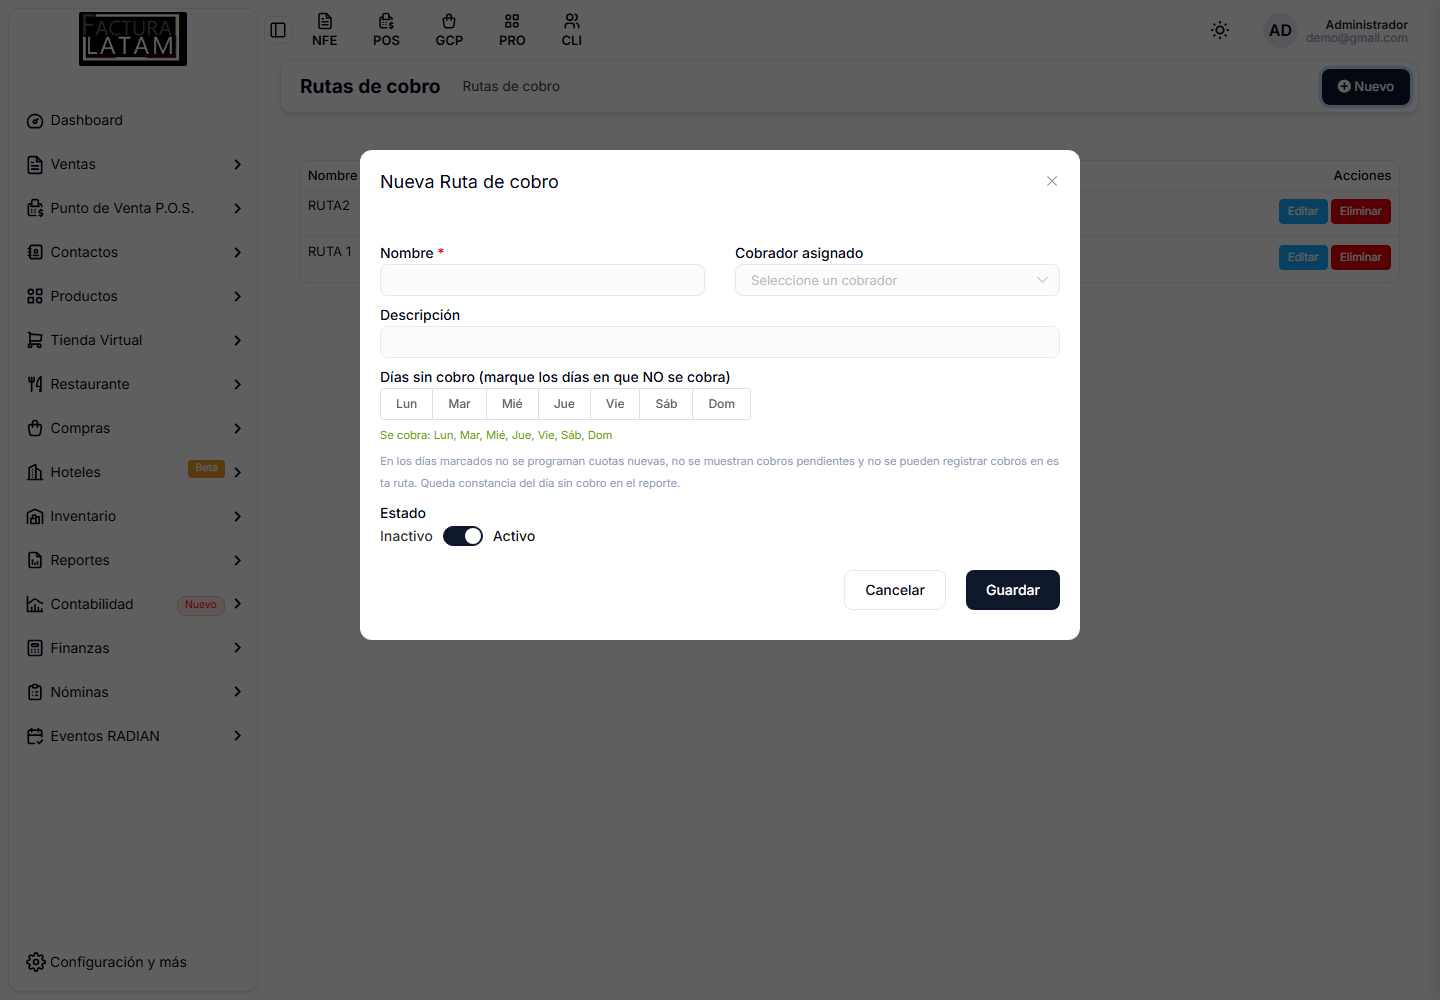Screen dimensions: 1440x1000
Task: Mark Lun as a no-collection day
Action: [406, 404]
